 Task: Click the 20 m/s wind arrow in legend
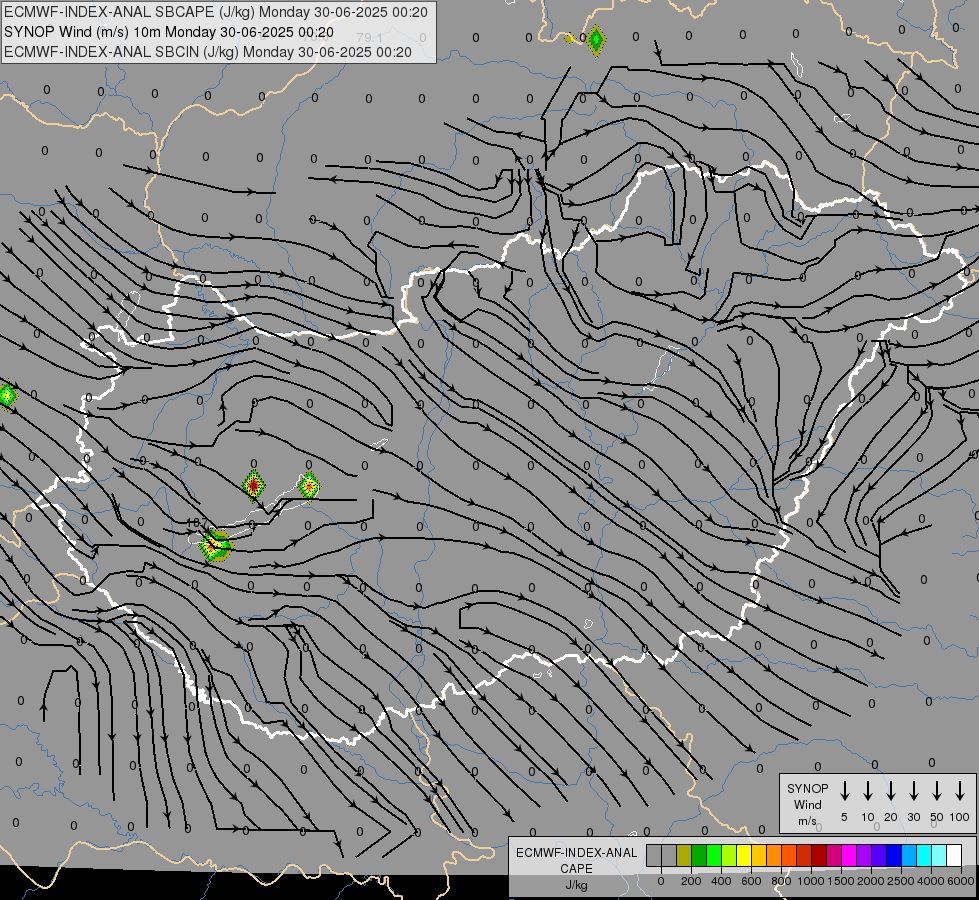point(891,791)
